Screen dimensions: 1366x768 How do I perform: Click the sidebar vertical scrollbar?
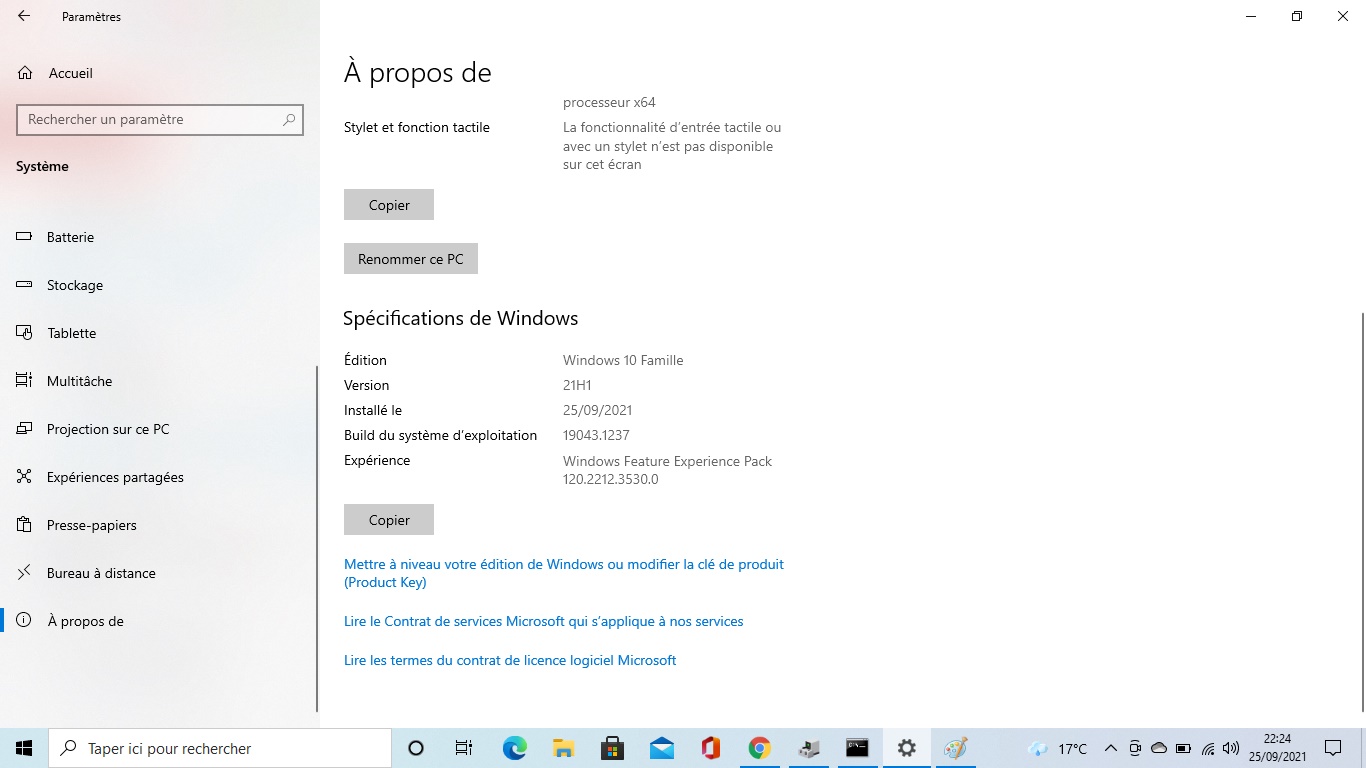[x=317, y=538]
